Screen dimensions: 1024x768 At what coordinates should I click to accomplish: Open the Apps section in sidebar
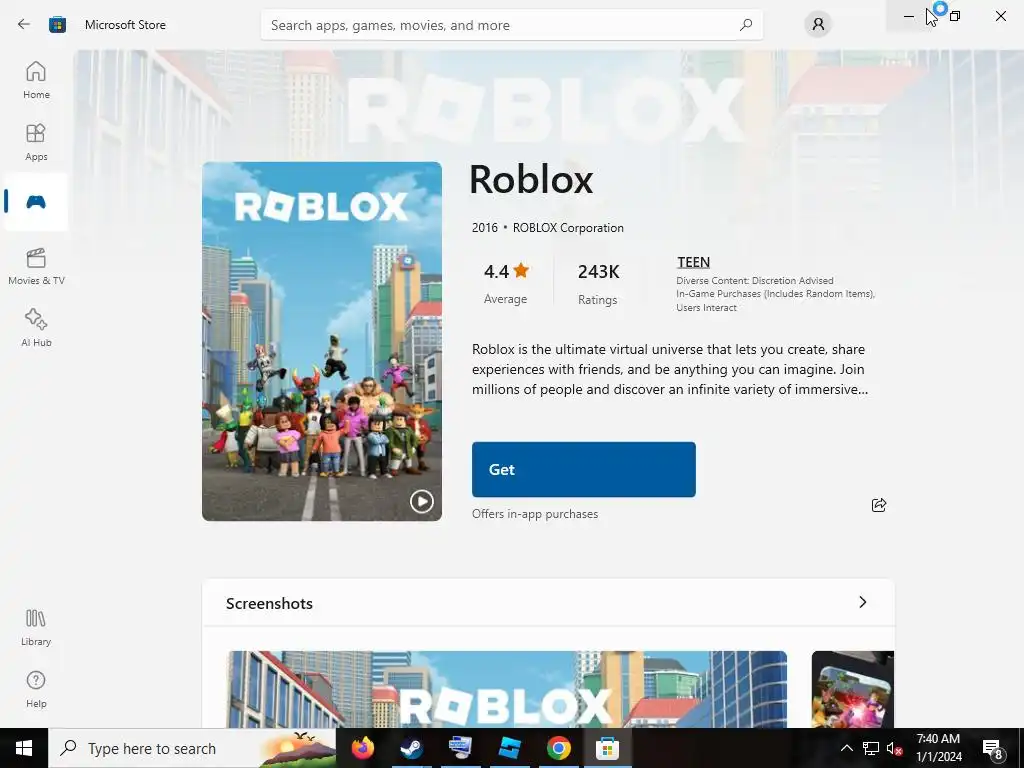click(36, 142)
